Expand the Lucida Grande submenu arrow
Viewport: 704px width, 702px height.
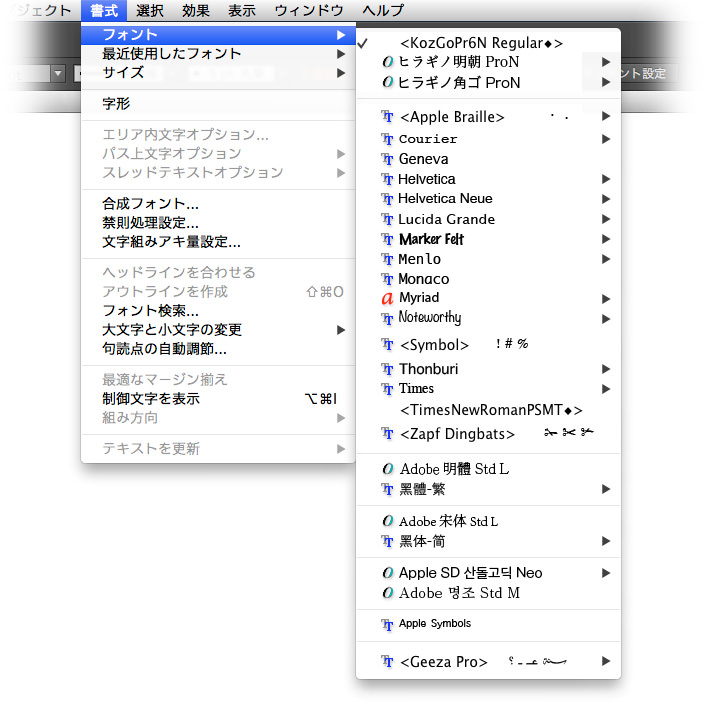tap(606, 219)
